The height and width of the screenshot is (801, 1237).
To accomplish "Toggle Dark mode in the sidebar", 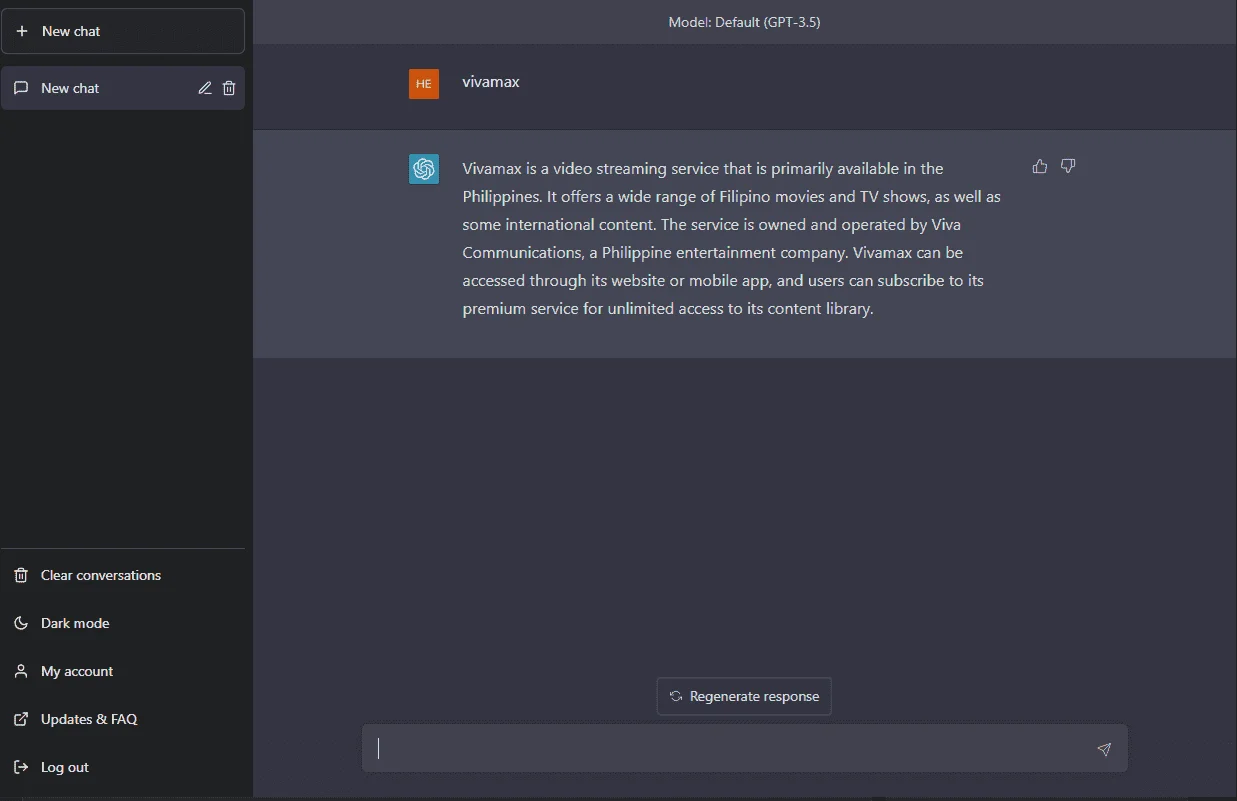I will [123, 623].
